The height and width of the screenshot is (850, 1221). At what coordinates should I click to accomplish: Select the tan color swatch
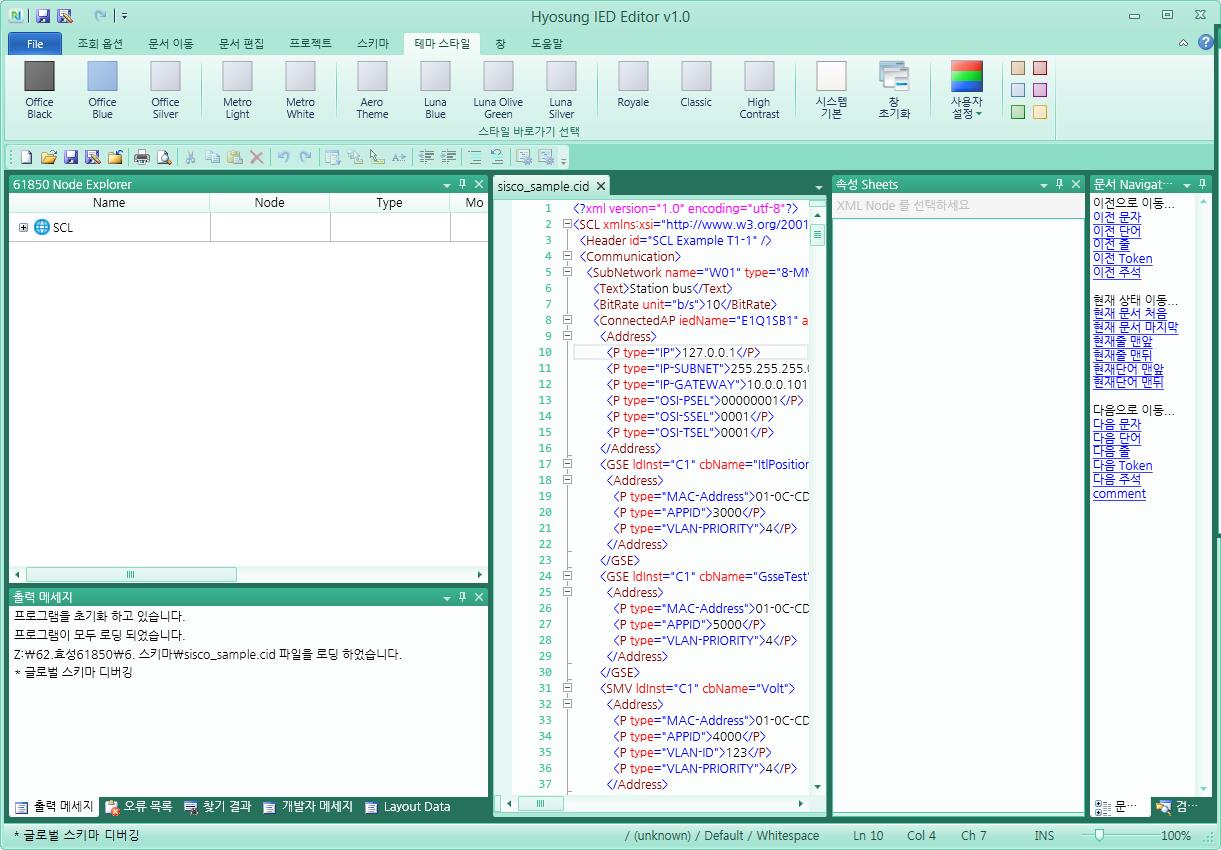tap(1018, 68)
